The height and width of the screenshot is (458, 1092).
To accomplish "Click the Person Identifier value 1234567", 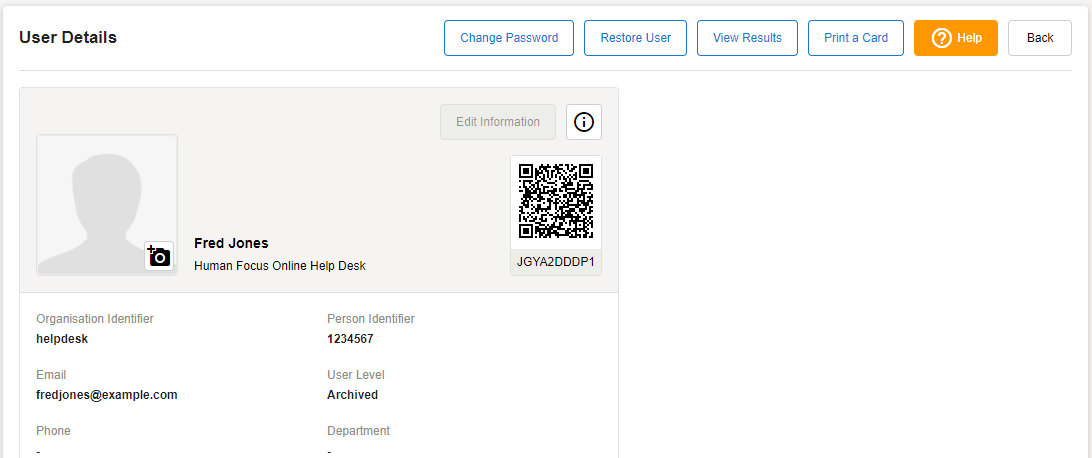I will click(x=350, y=339).
